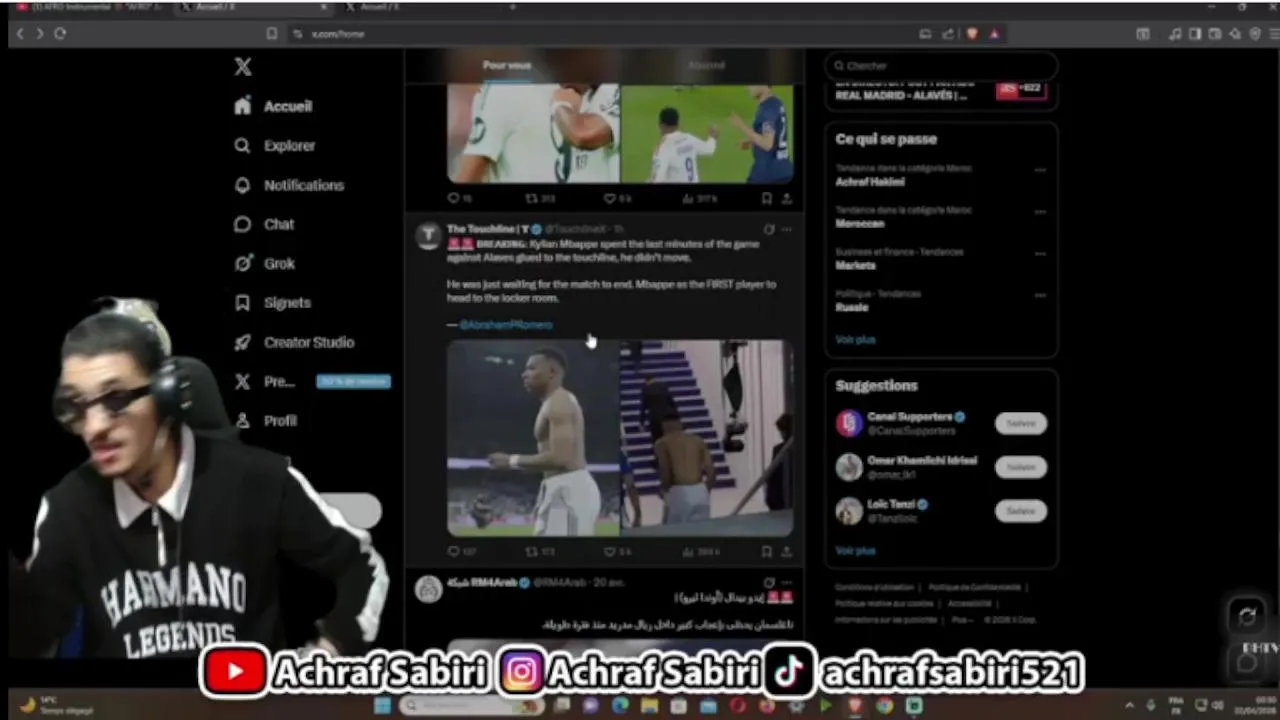This screenshot has height=720, width=1280.
Task: Switch to the timeline tab beside Pour vous
Action: (x=706, y=66)
